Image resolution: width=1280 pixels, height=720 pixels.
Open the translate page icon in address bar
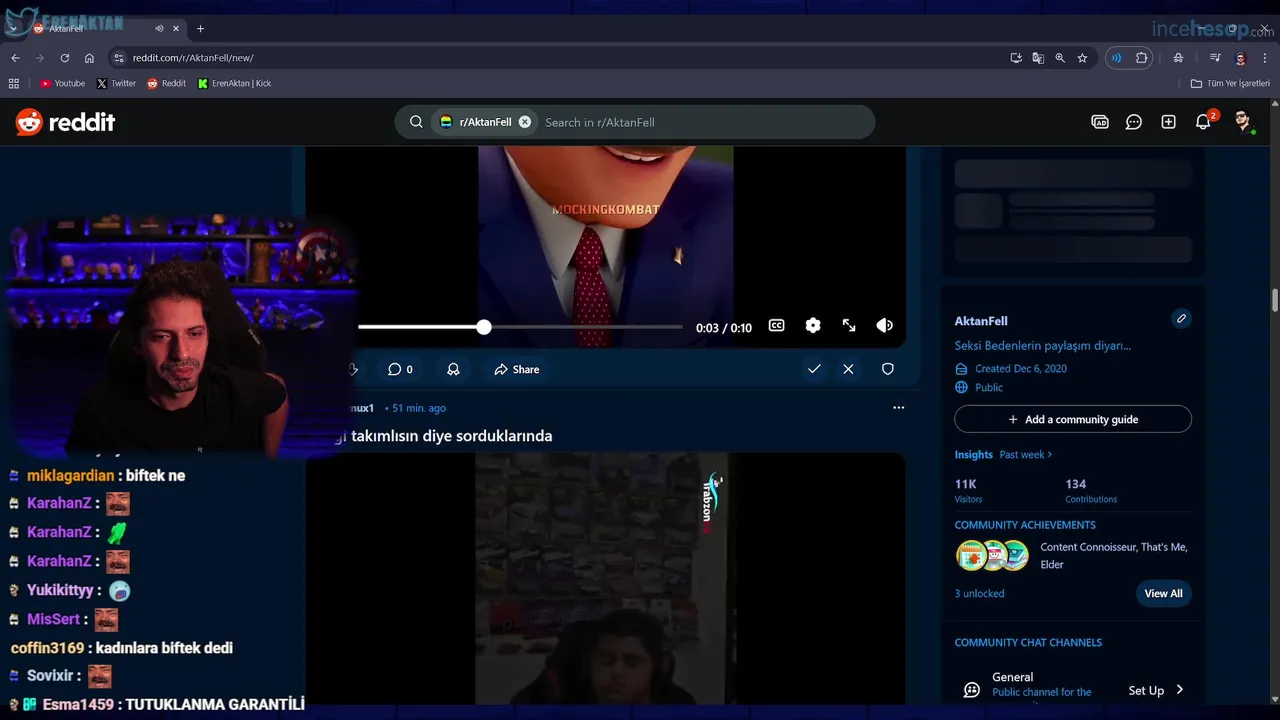pyautogui.click(x=1038, y=58)
